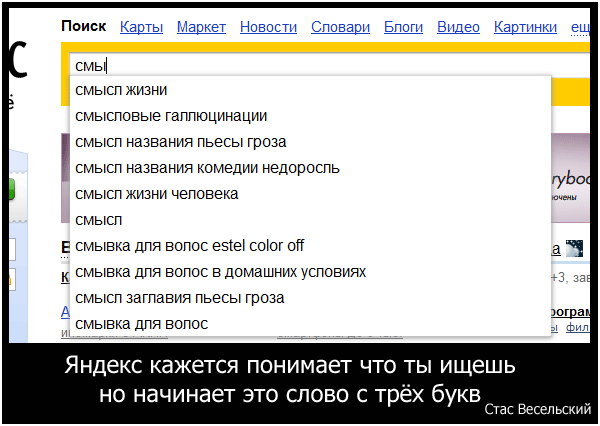The height and width of the screenshot is (426, 600).
Task: Open the Блоги link
Action: 403,27
